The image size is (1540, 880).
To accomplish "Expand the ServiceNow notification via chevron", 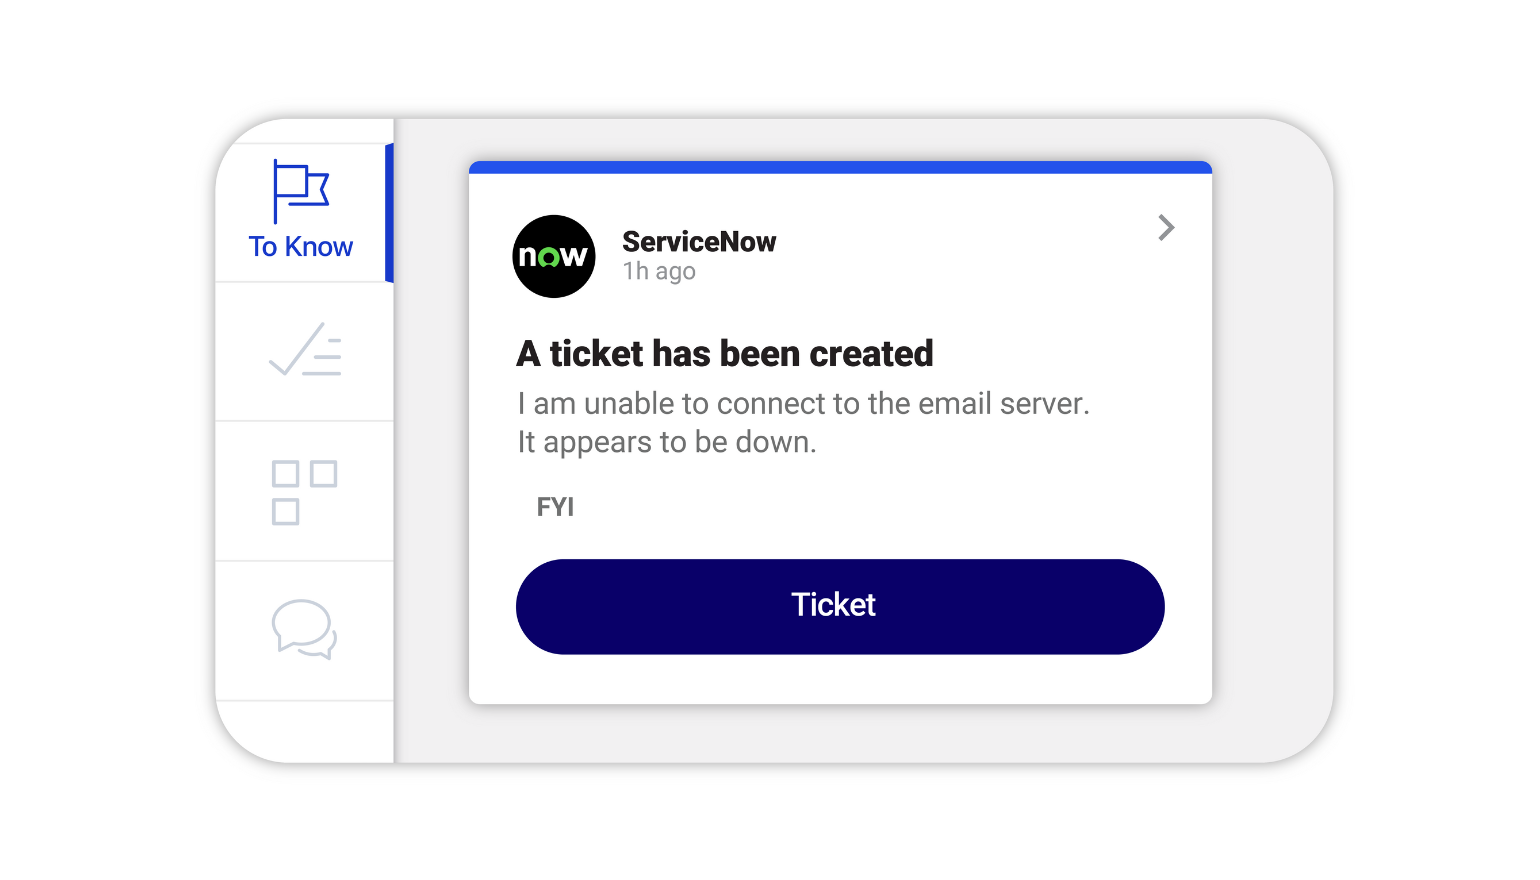I will pos(1166,227).
